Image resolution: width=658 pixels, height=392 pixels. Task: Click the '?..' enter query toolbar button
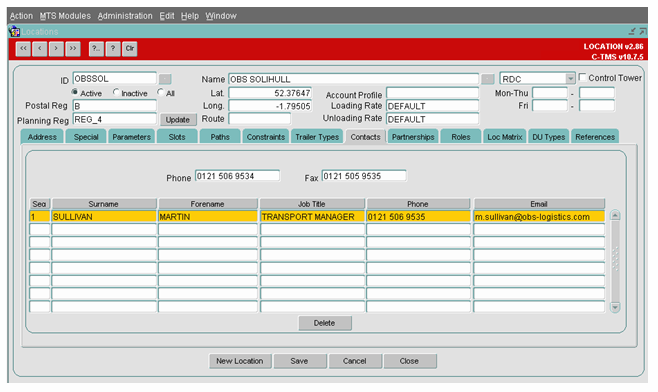pyautogui.click(x=96, y=49)
